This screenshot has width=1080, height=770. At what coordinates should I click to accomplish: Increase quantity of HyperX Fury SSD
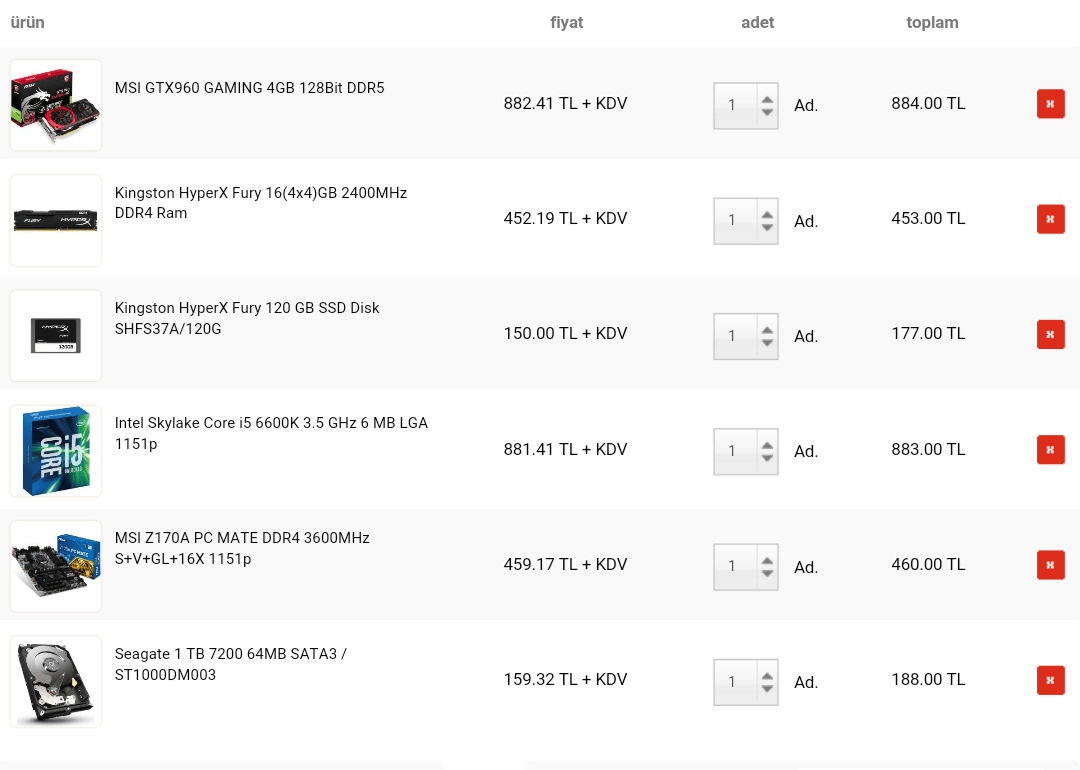767,330
